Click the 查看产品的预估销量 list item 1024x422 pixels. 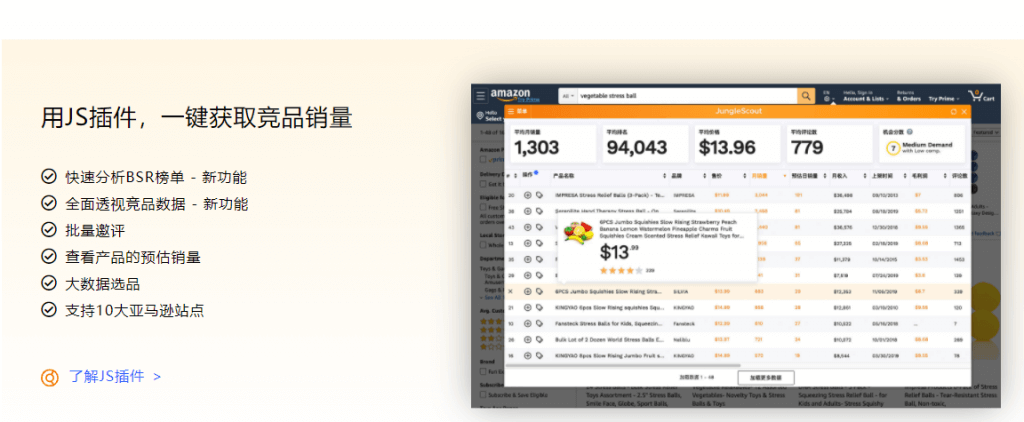pos(133,257)
